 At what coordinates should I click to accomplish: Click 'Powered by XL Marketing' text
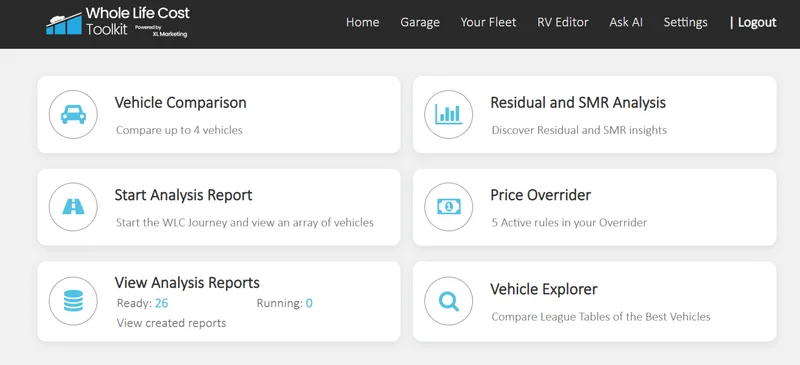pos(161,31)
